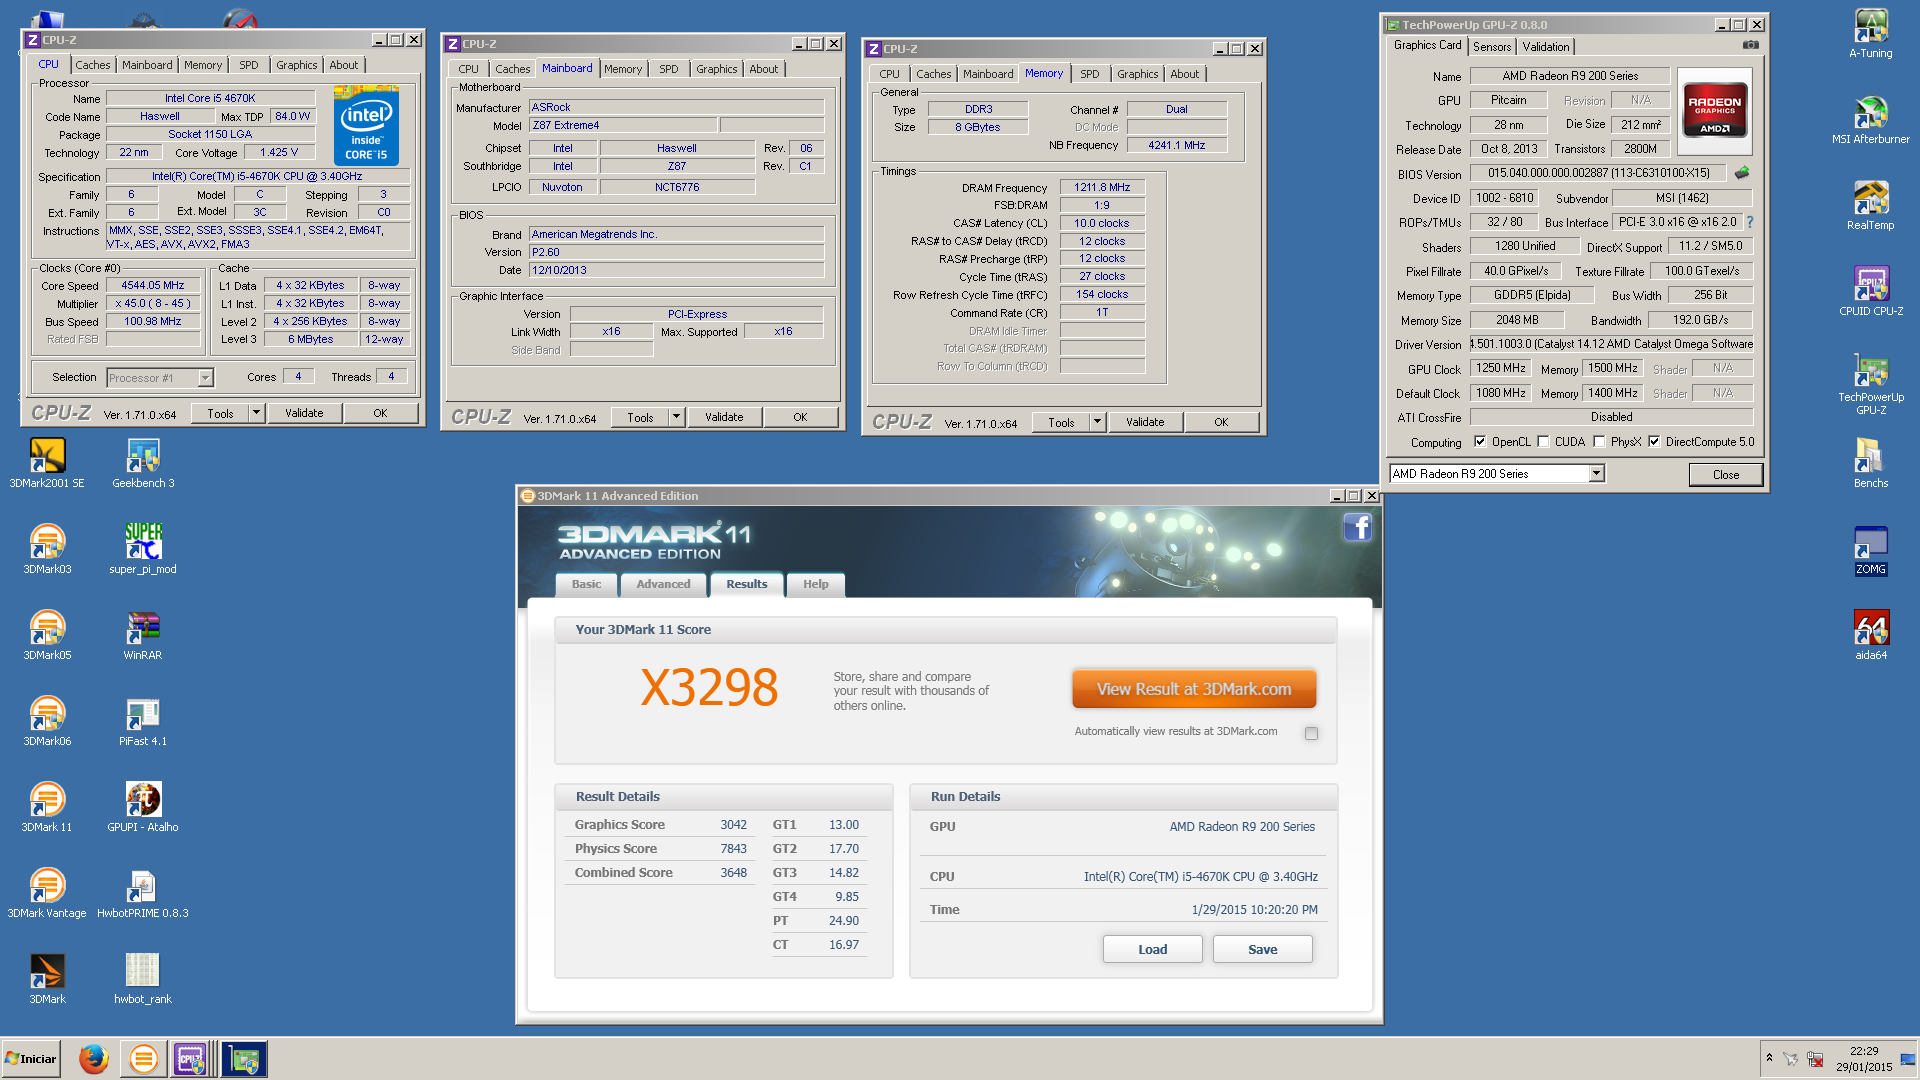Open the TechPowerUp GPU-Z desktop shortcut
This screenshot has height=1080, width=1920.
click(x=1871, y=383)
